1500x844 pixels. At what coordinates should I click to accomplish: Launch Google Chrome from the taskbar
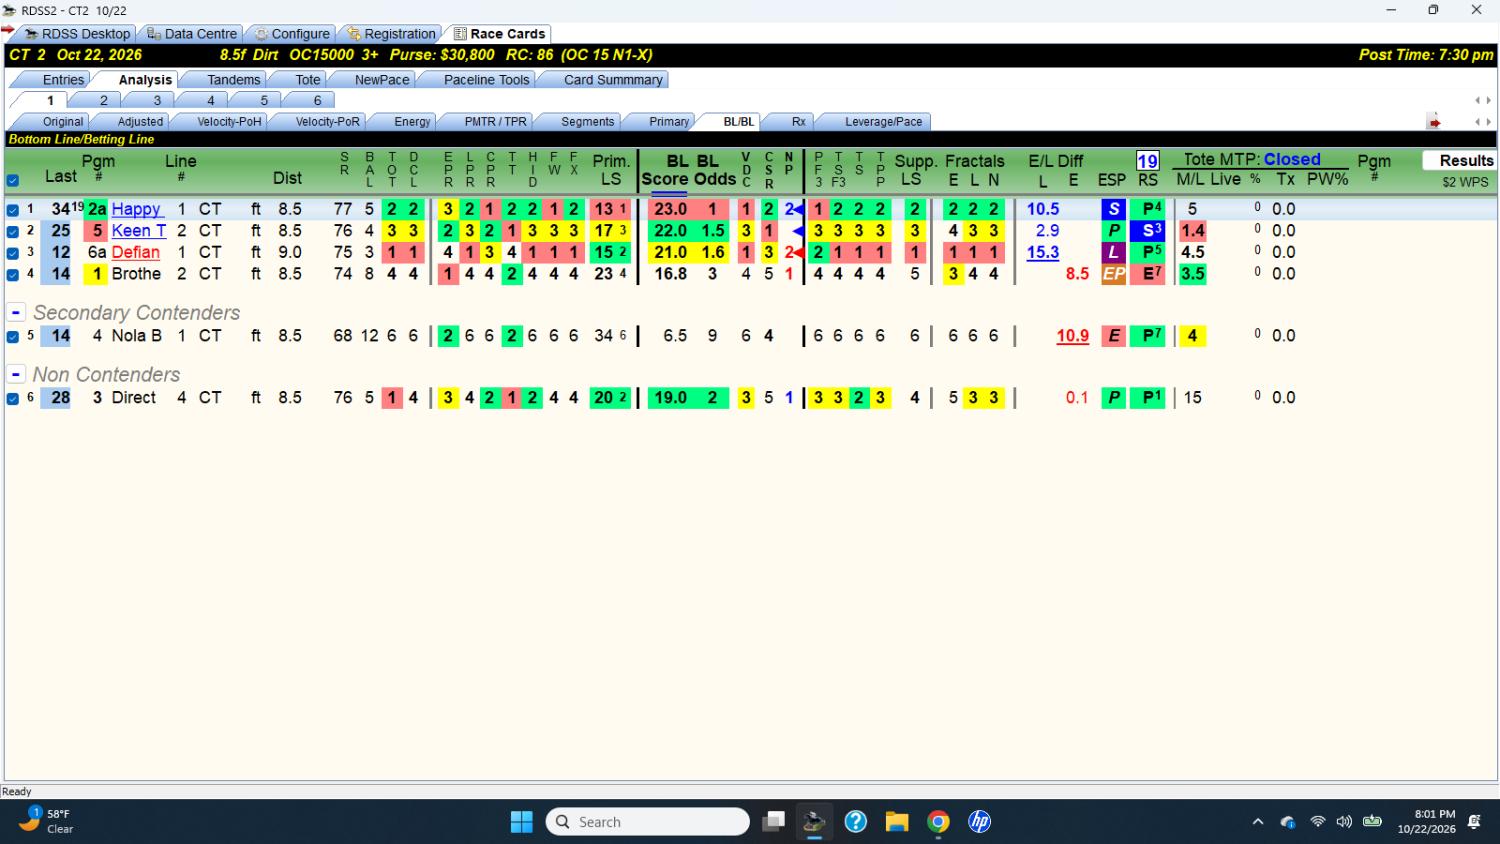(x=938, y=822)
